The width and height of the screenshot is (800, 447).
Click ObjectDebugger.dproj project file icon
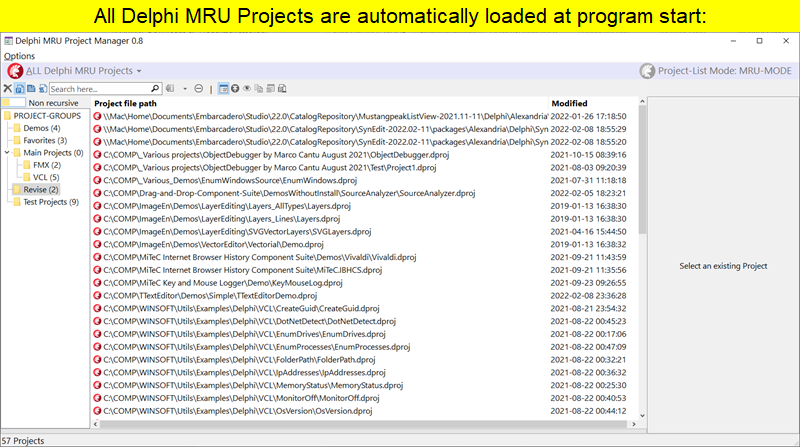pyautogui.click(x=98, y=155)
